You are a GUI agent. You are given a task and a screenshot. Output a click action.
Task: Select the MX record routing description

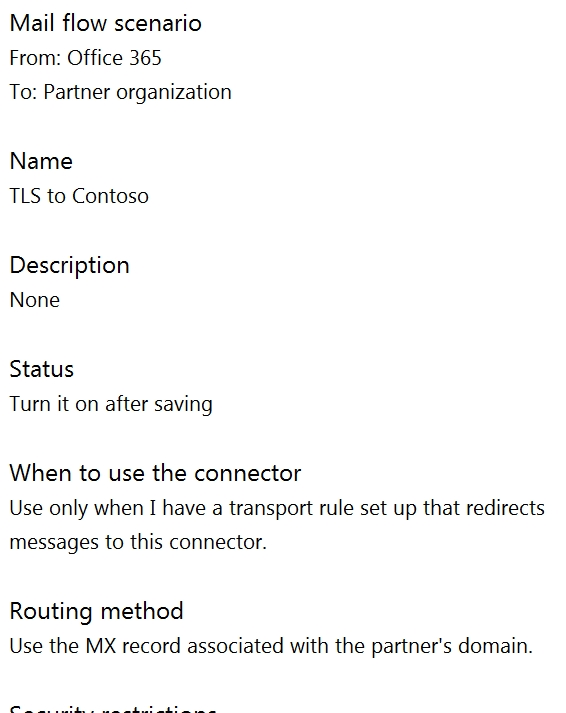click(x=271, y=646)
